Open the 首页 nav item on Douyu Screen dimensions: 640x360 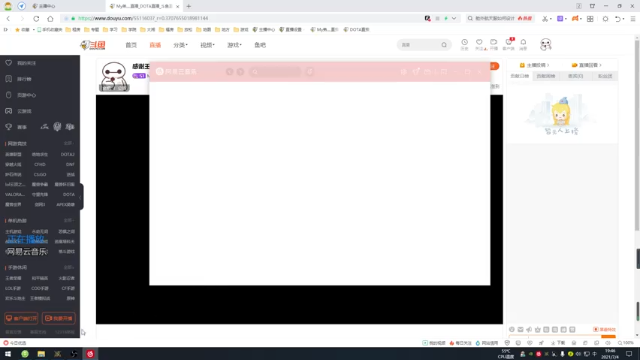point(131,45)
